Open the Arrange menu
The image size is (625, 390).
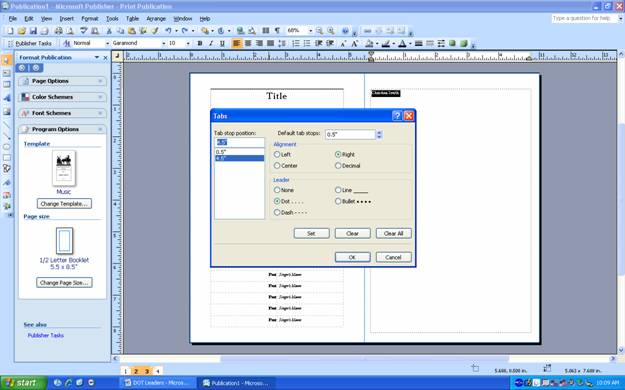156,19
